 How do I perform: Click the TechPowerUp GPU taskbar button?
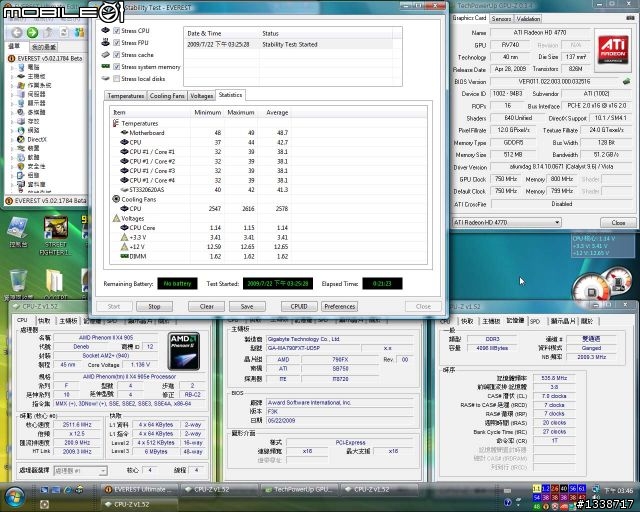(x=299, y=489)
